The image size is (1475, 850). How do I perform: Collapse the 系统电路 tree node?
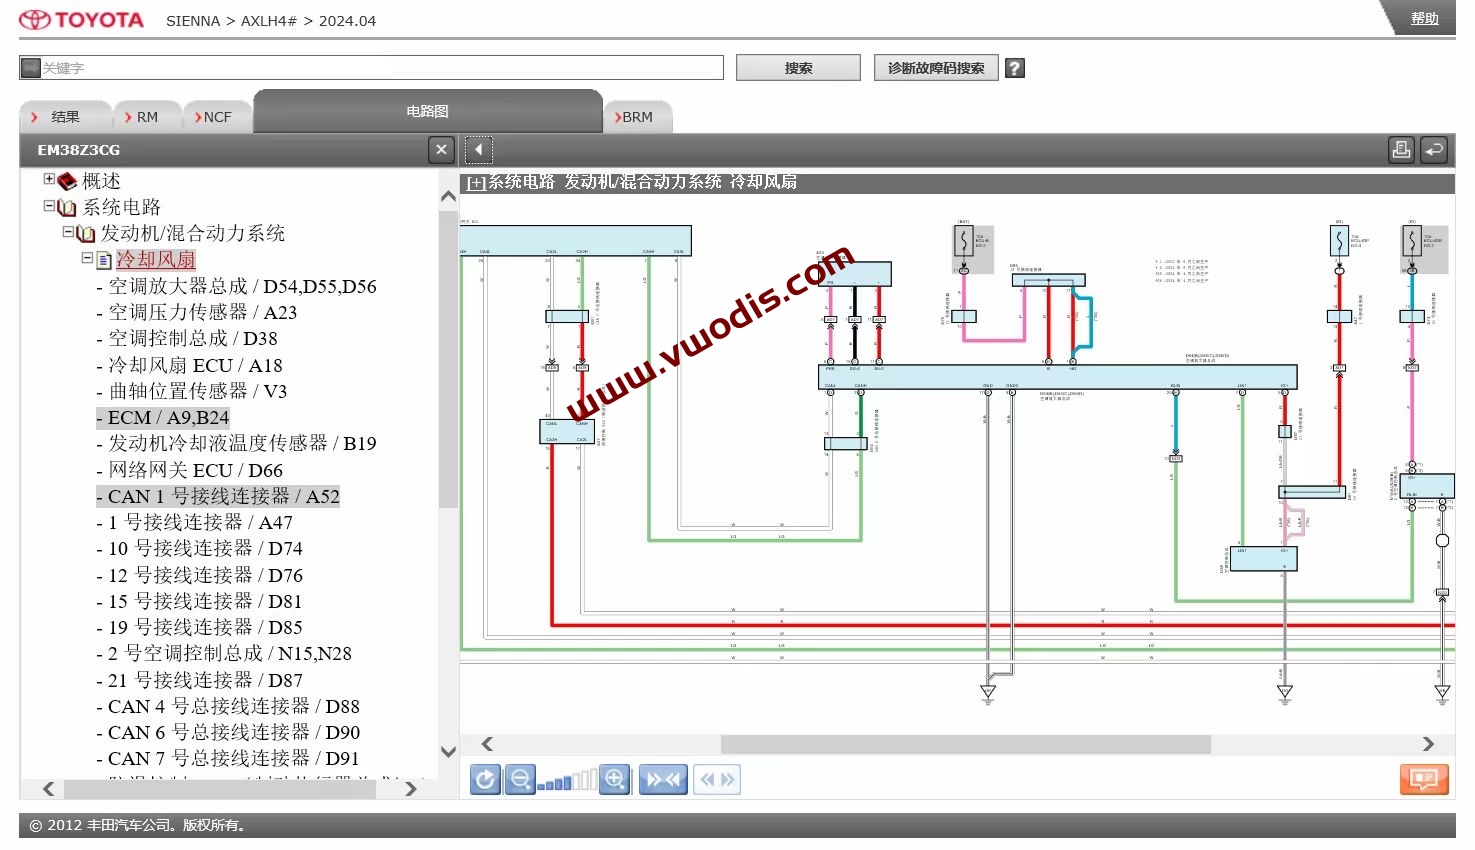[x=48, y=207]
